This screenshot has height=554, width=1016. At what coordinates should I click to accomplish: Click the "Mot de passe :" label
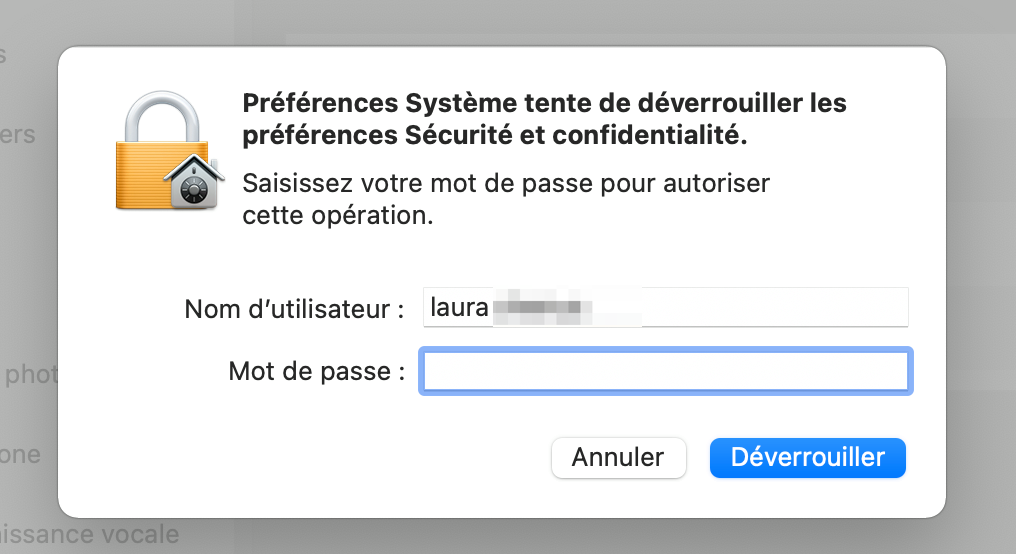click(x=316, y=373)
